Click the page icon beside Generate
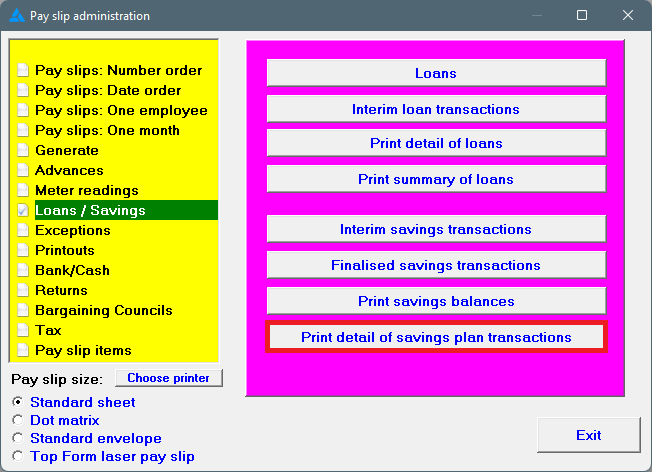 click(x=23, y=150)
